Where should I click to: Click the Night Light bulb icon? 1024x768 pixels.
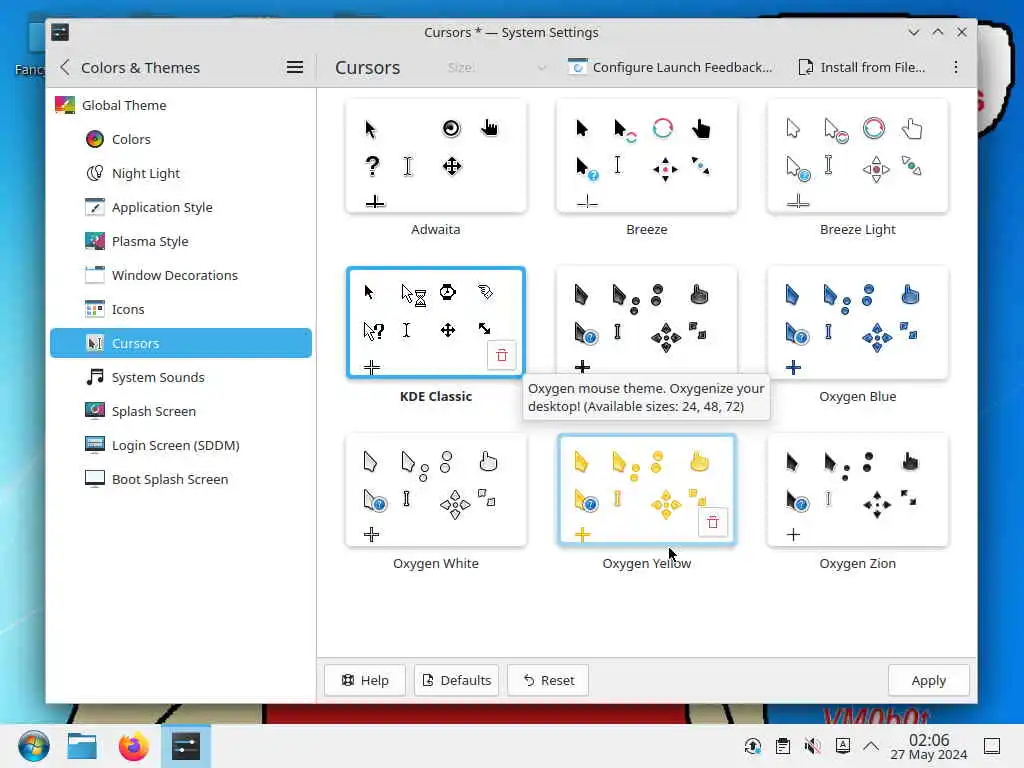point(95,173)
